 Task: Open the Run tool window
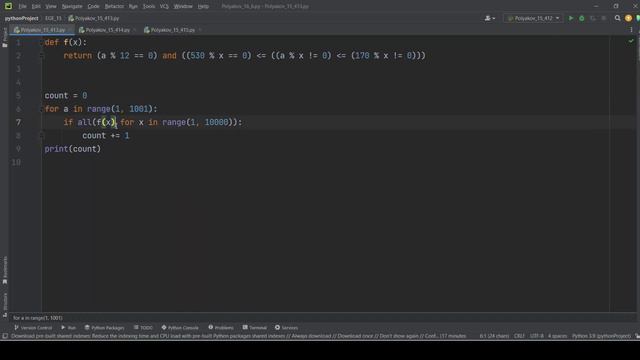coord(69,328)
